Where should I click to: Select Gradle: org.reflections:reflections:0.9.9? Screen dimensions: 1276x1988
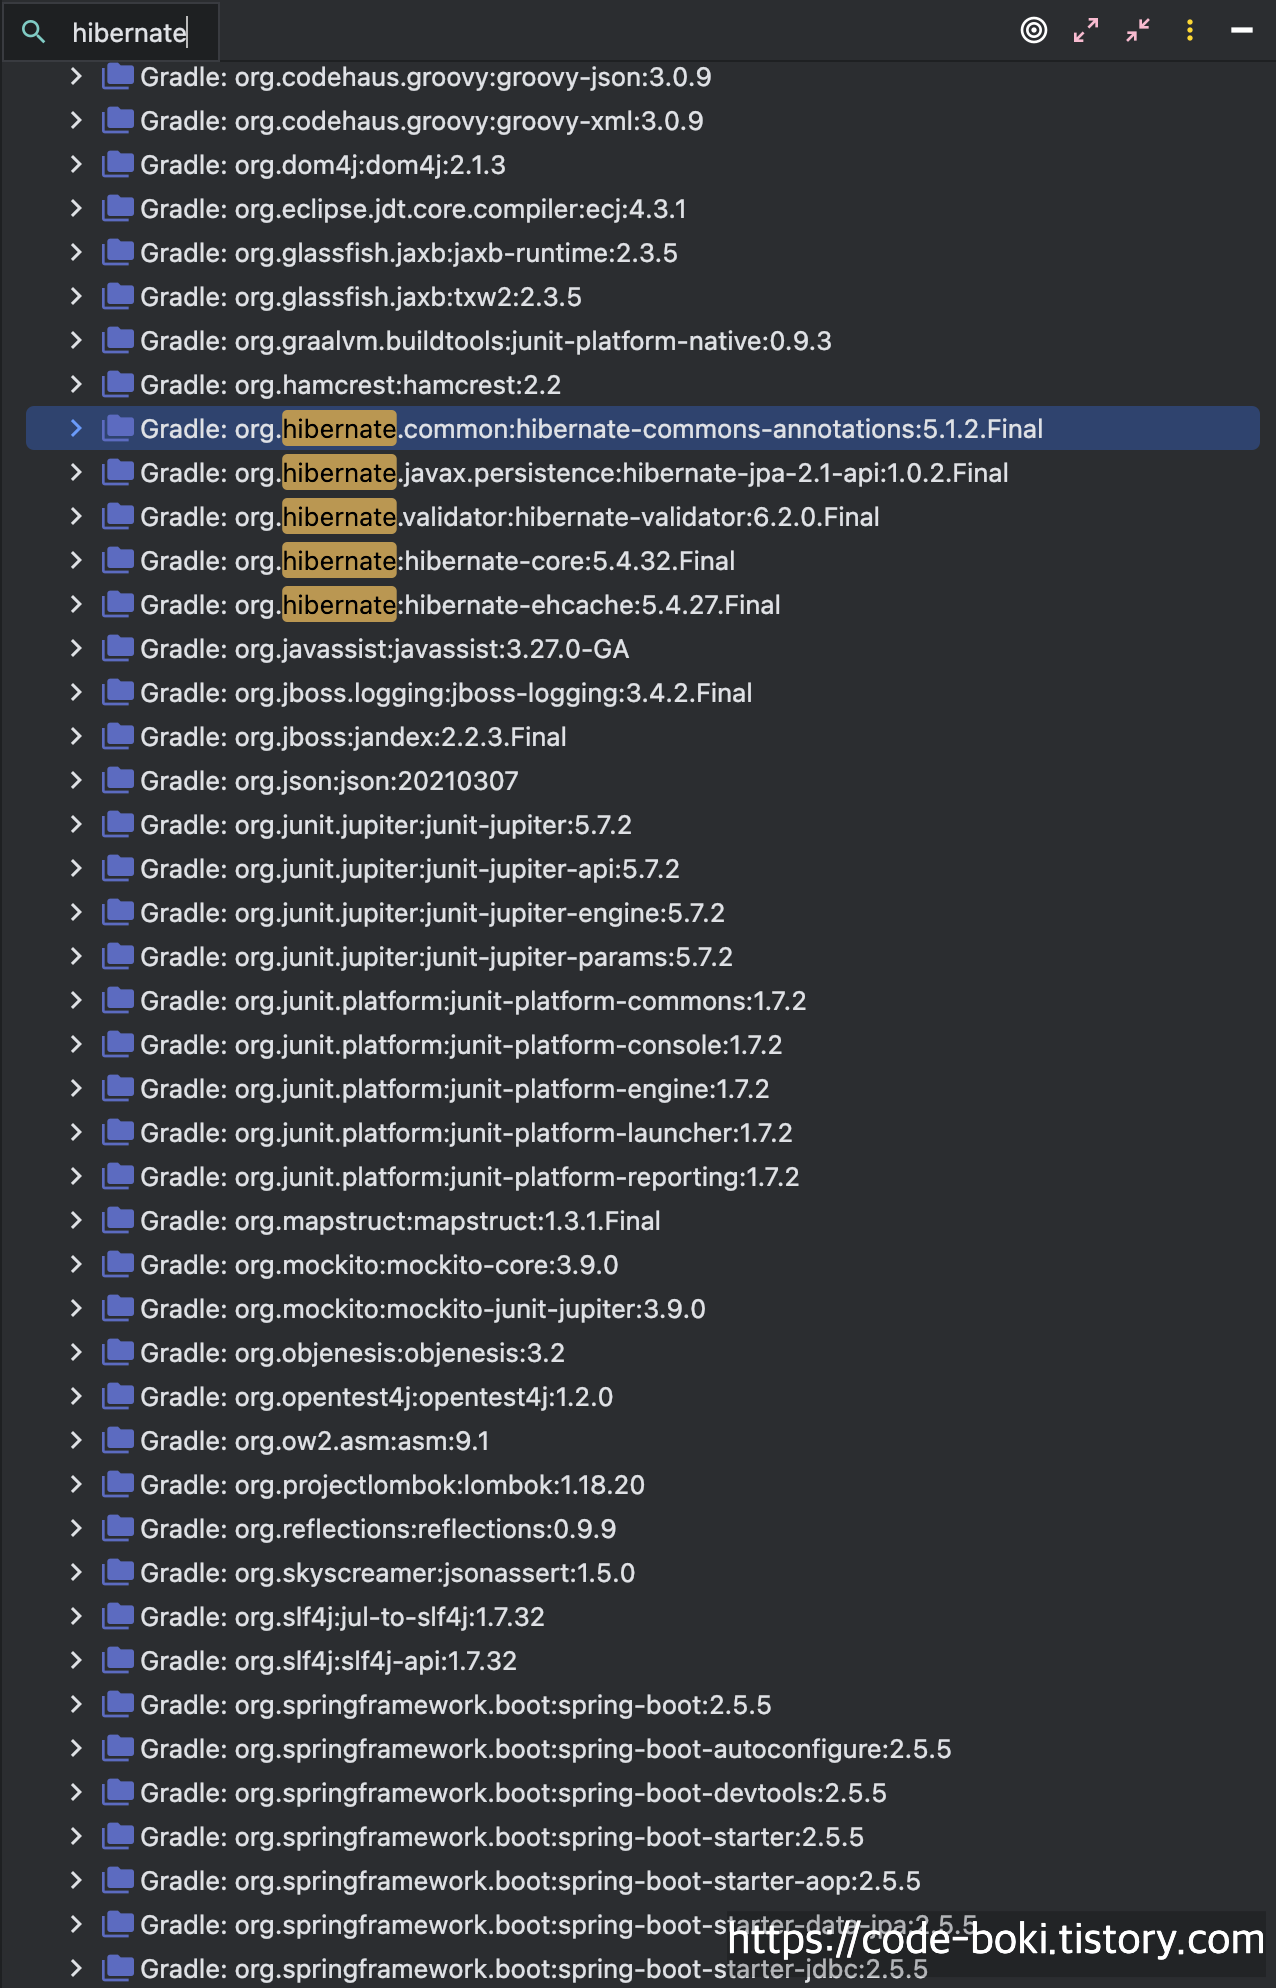pos(378,1528)
